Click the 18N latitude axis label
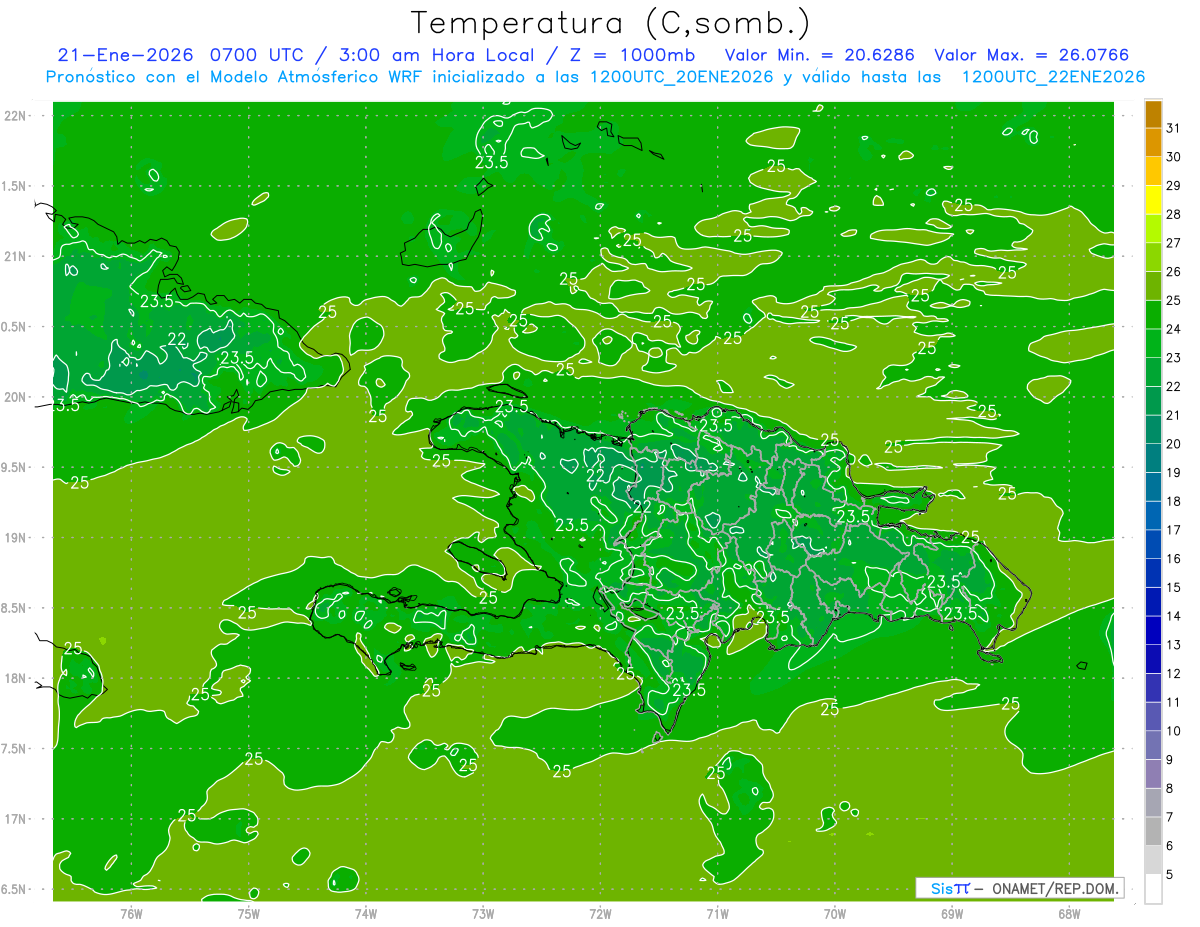The height and width of the screenshot is (927, 1200). click(x=15, y=678)
